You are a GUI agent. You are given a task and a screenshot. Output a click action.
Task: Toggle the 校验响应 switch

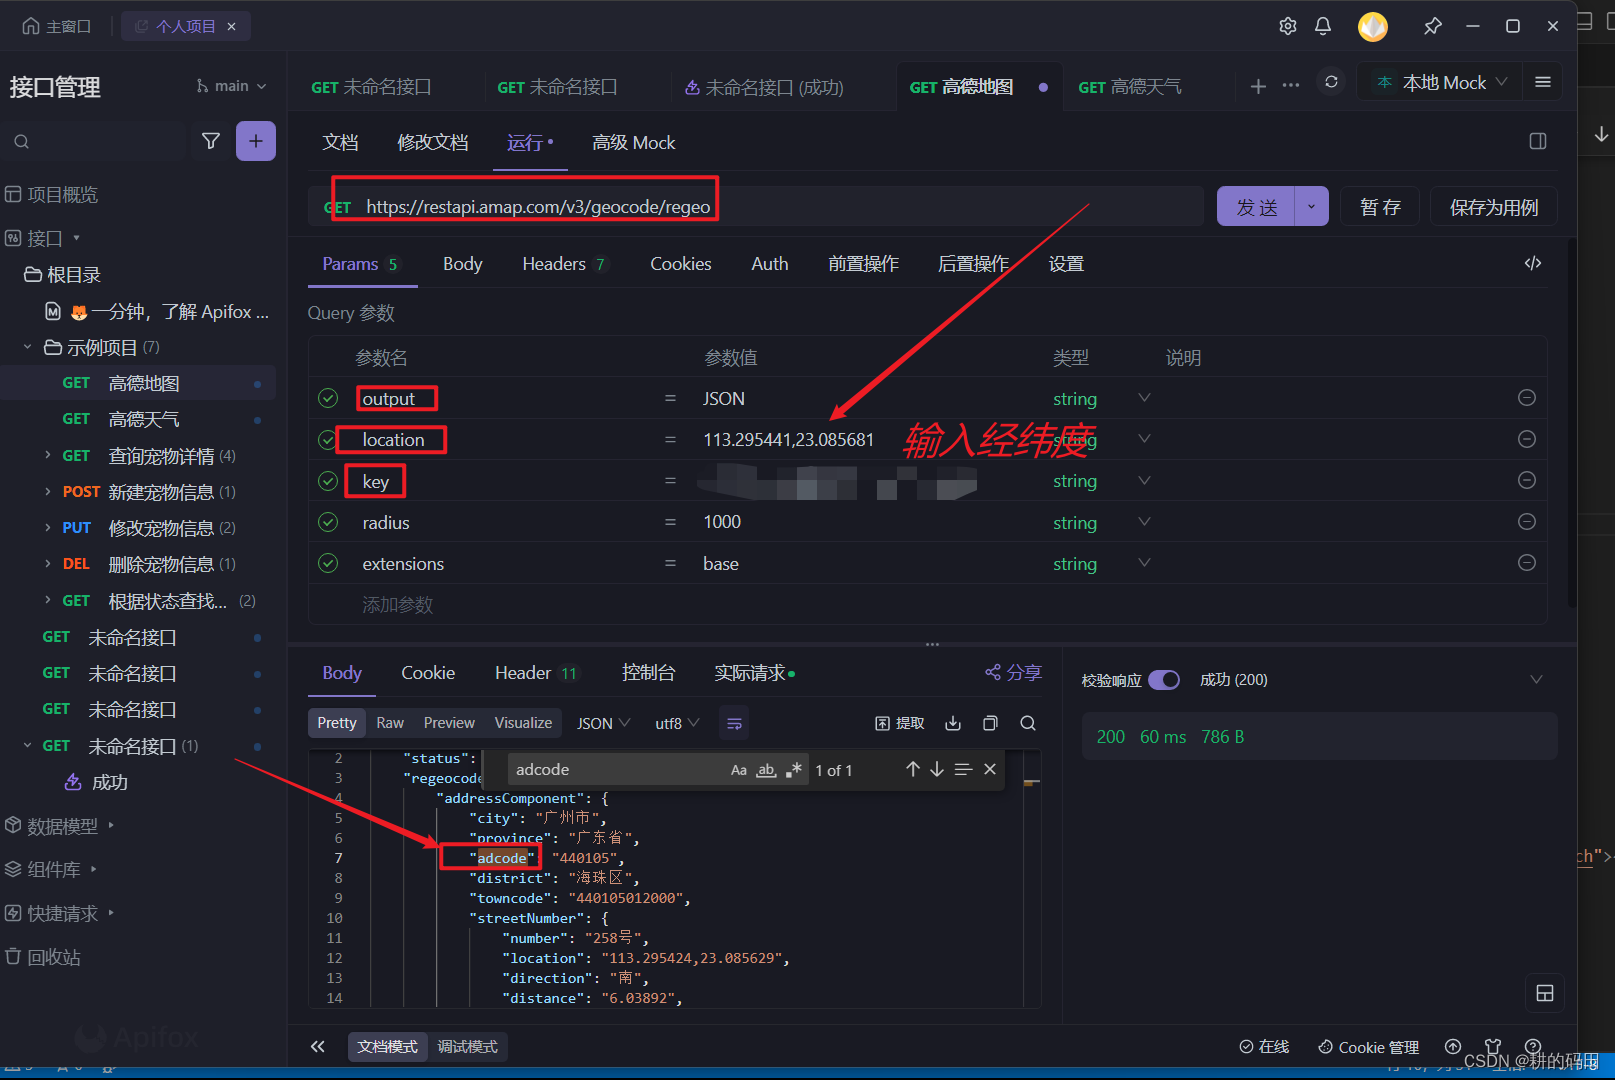(x=1164, y=680)
